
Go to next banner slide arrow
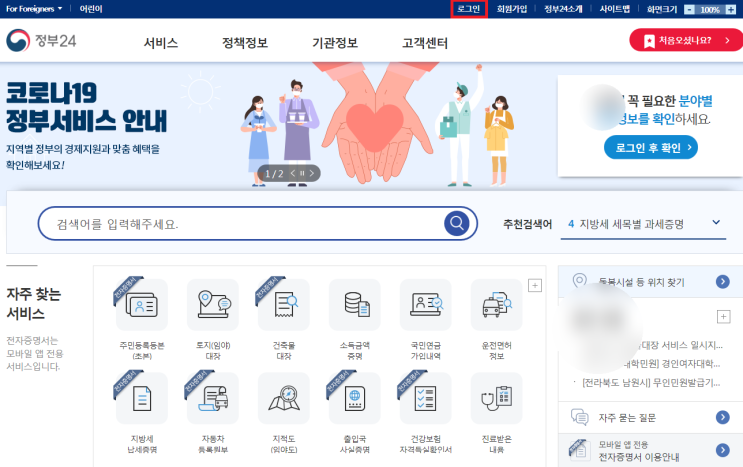[311, 173]
